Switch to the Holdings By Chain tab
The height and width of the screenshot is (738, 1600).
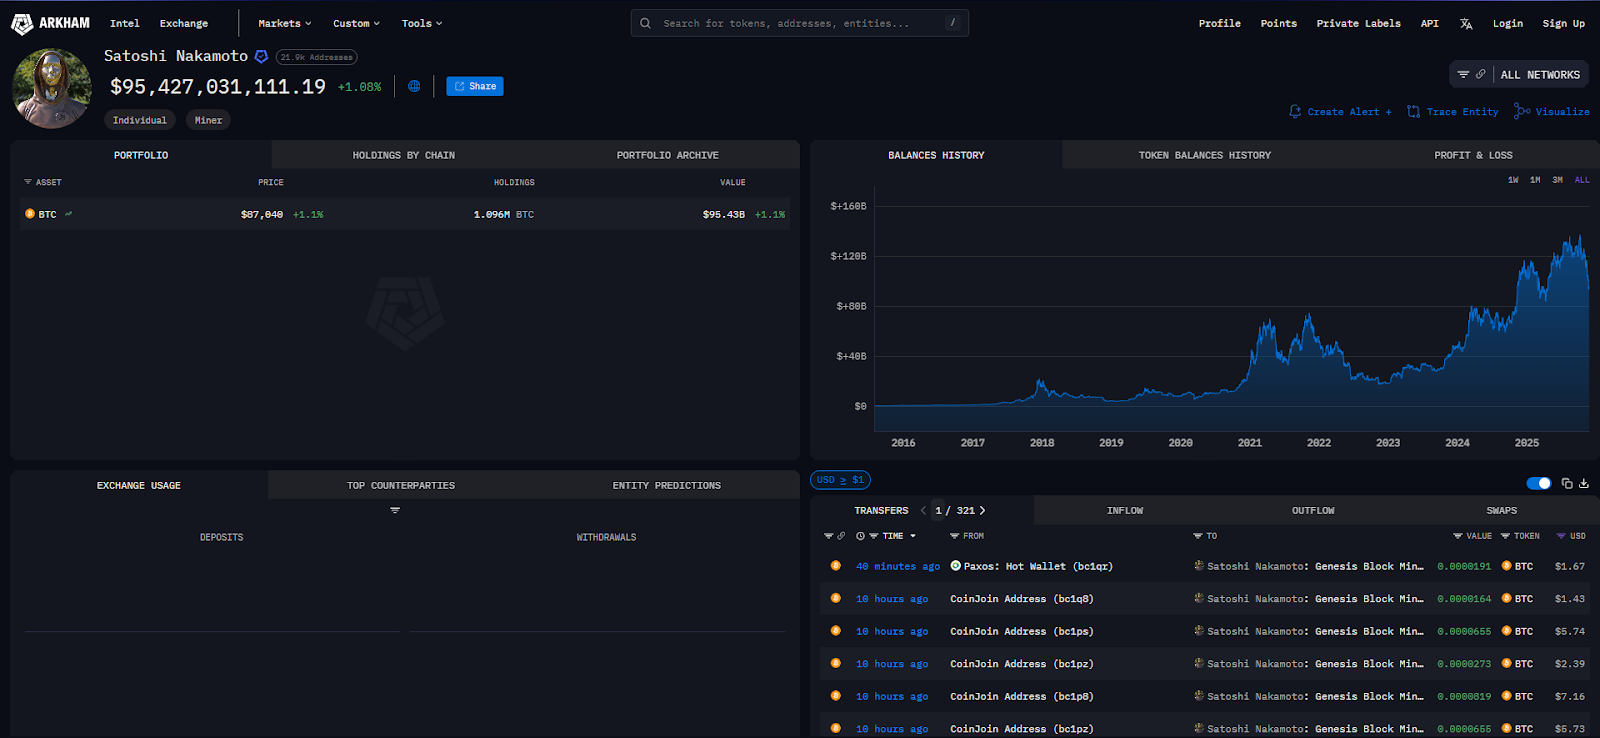(404, 155)
